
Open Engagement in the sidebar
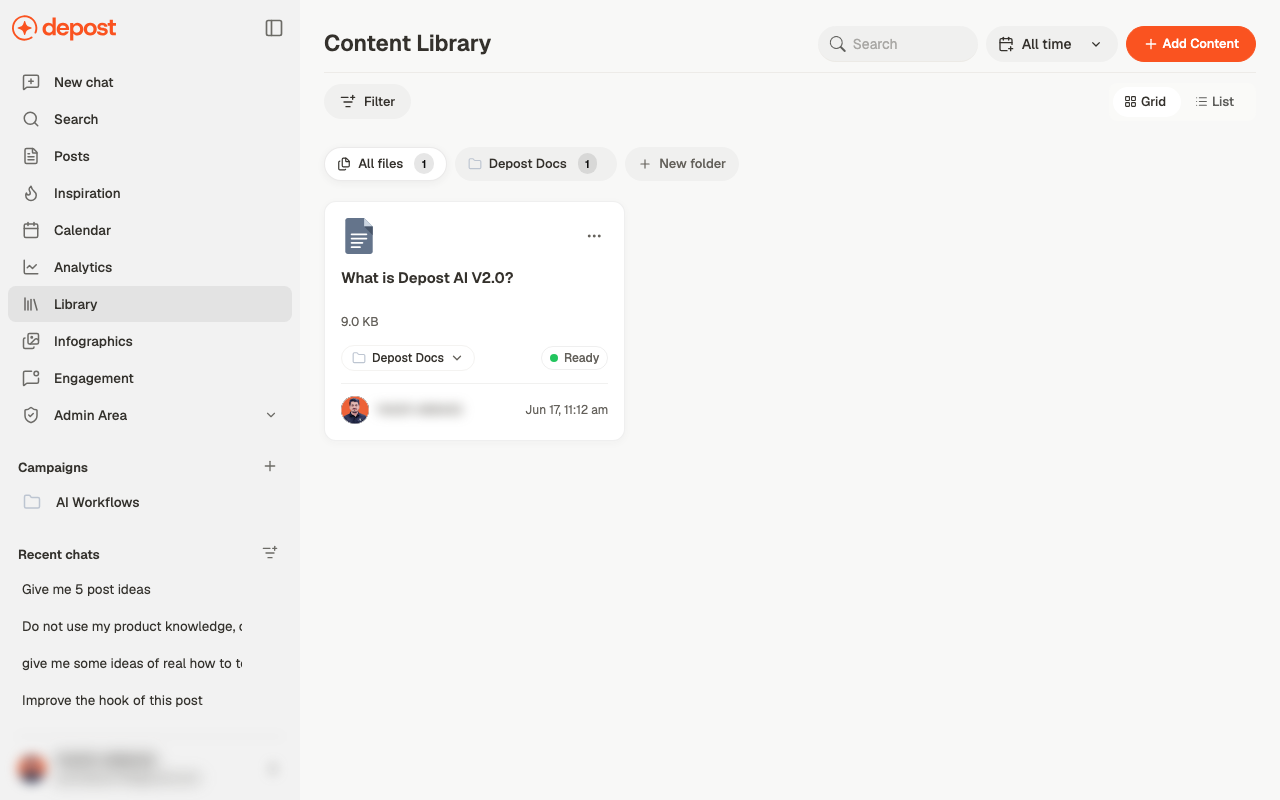pos(150,378)
